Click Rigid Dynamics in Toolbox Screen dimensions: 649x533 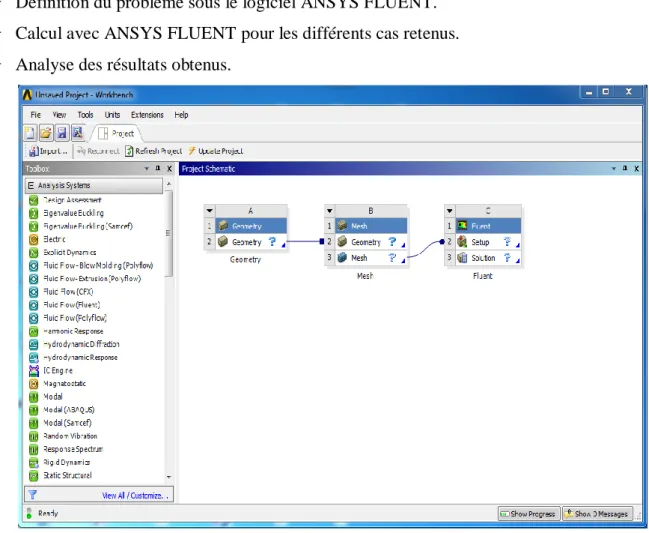click(x=67, y=463)
